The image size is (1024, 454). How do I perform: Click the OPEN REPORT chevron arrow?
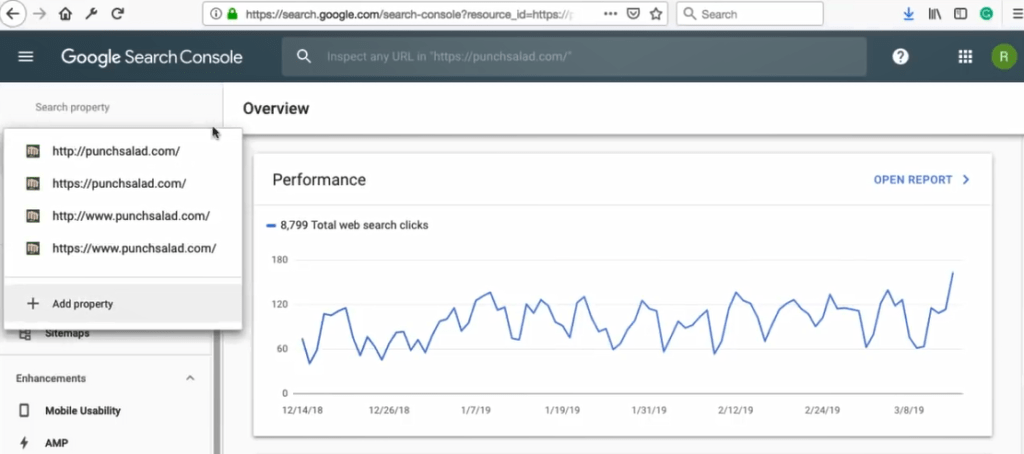[x=967, y=180]
